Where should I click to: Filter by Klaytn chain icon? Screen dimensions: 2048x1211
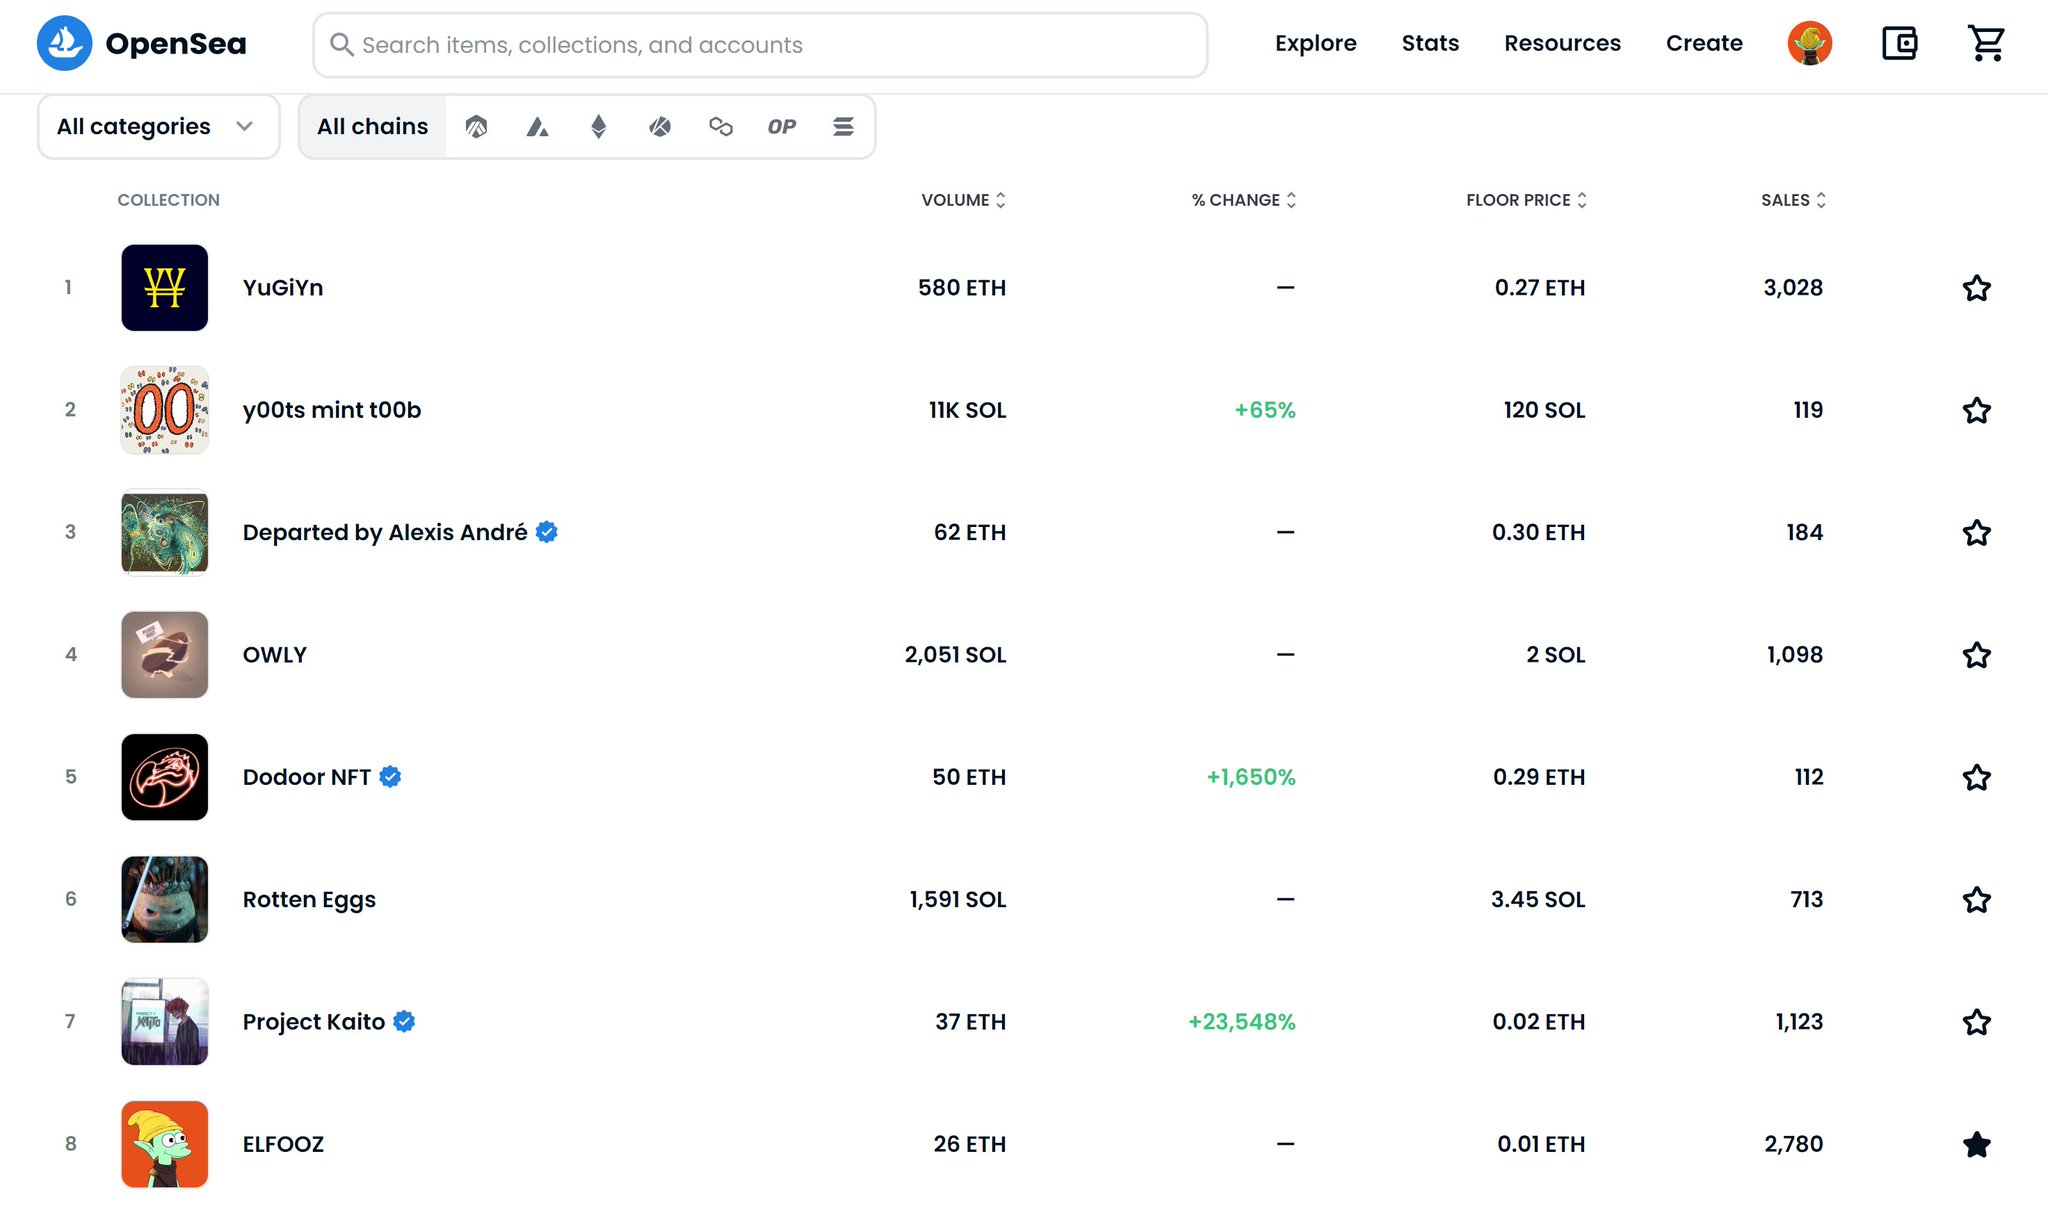tap(660, 127)
